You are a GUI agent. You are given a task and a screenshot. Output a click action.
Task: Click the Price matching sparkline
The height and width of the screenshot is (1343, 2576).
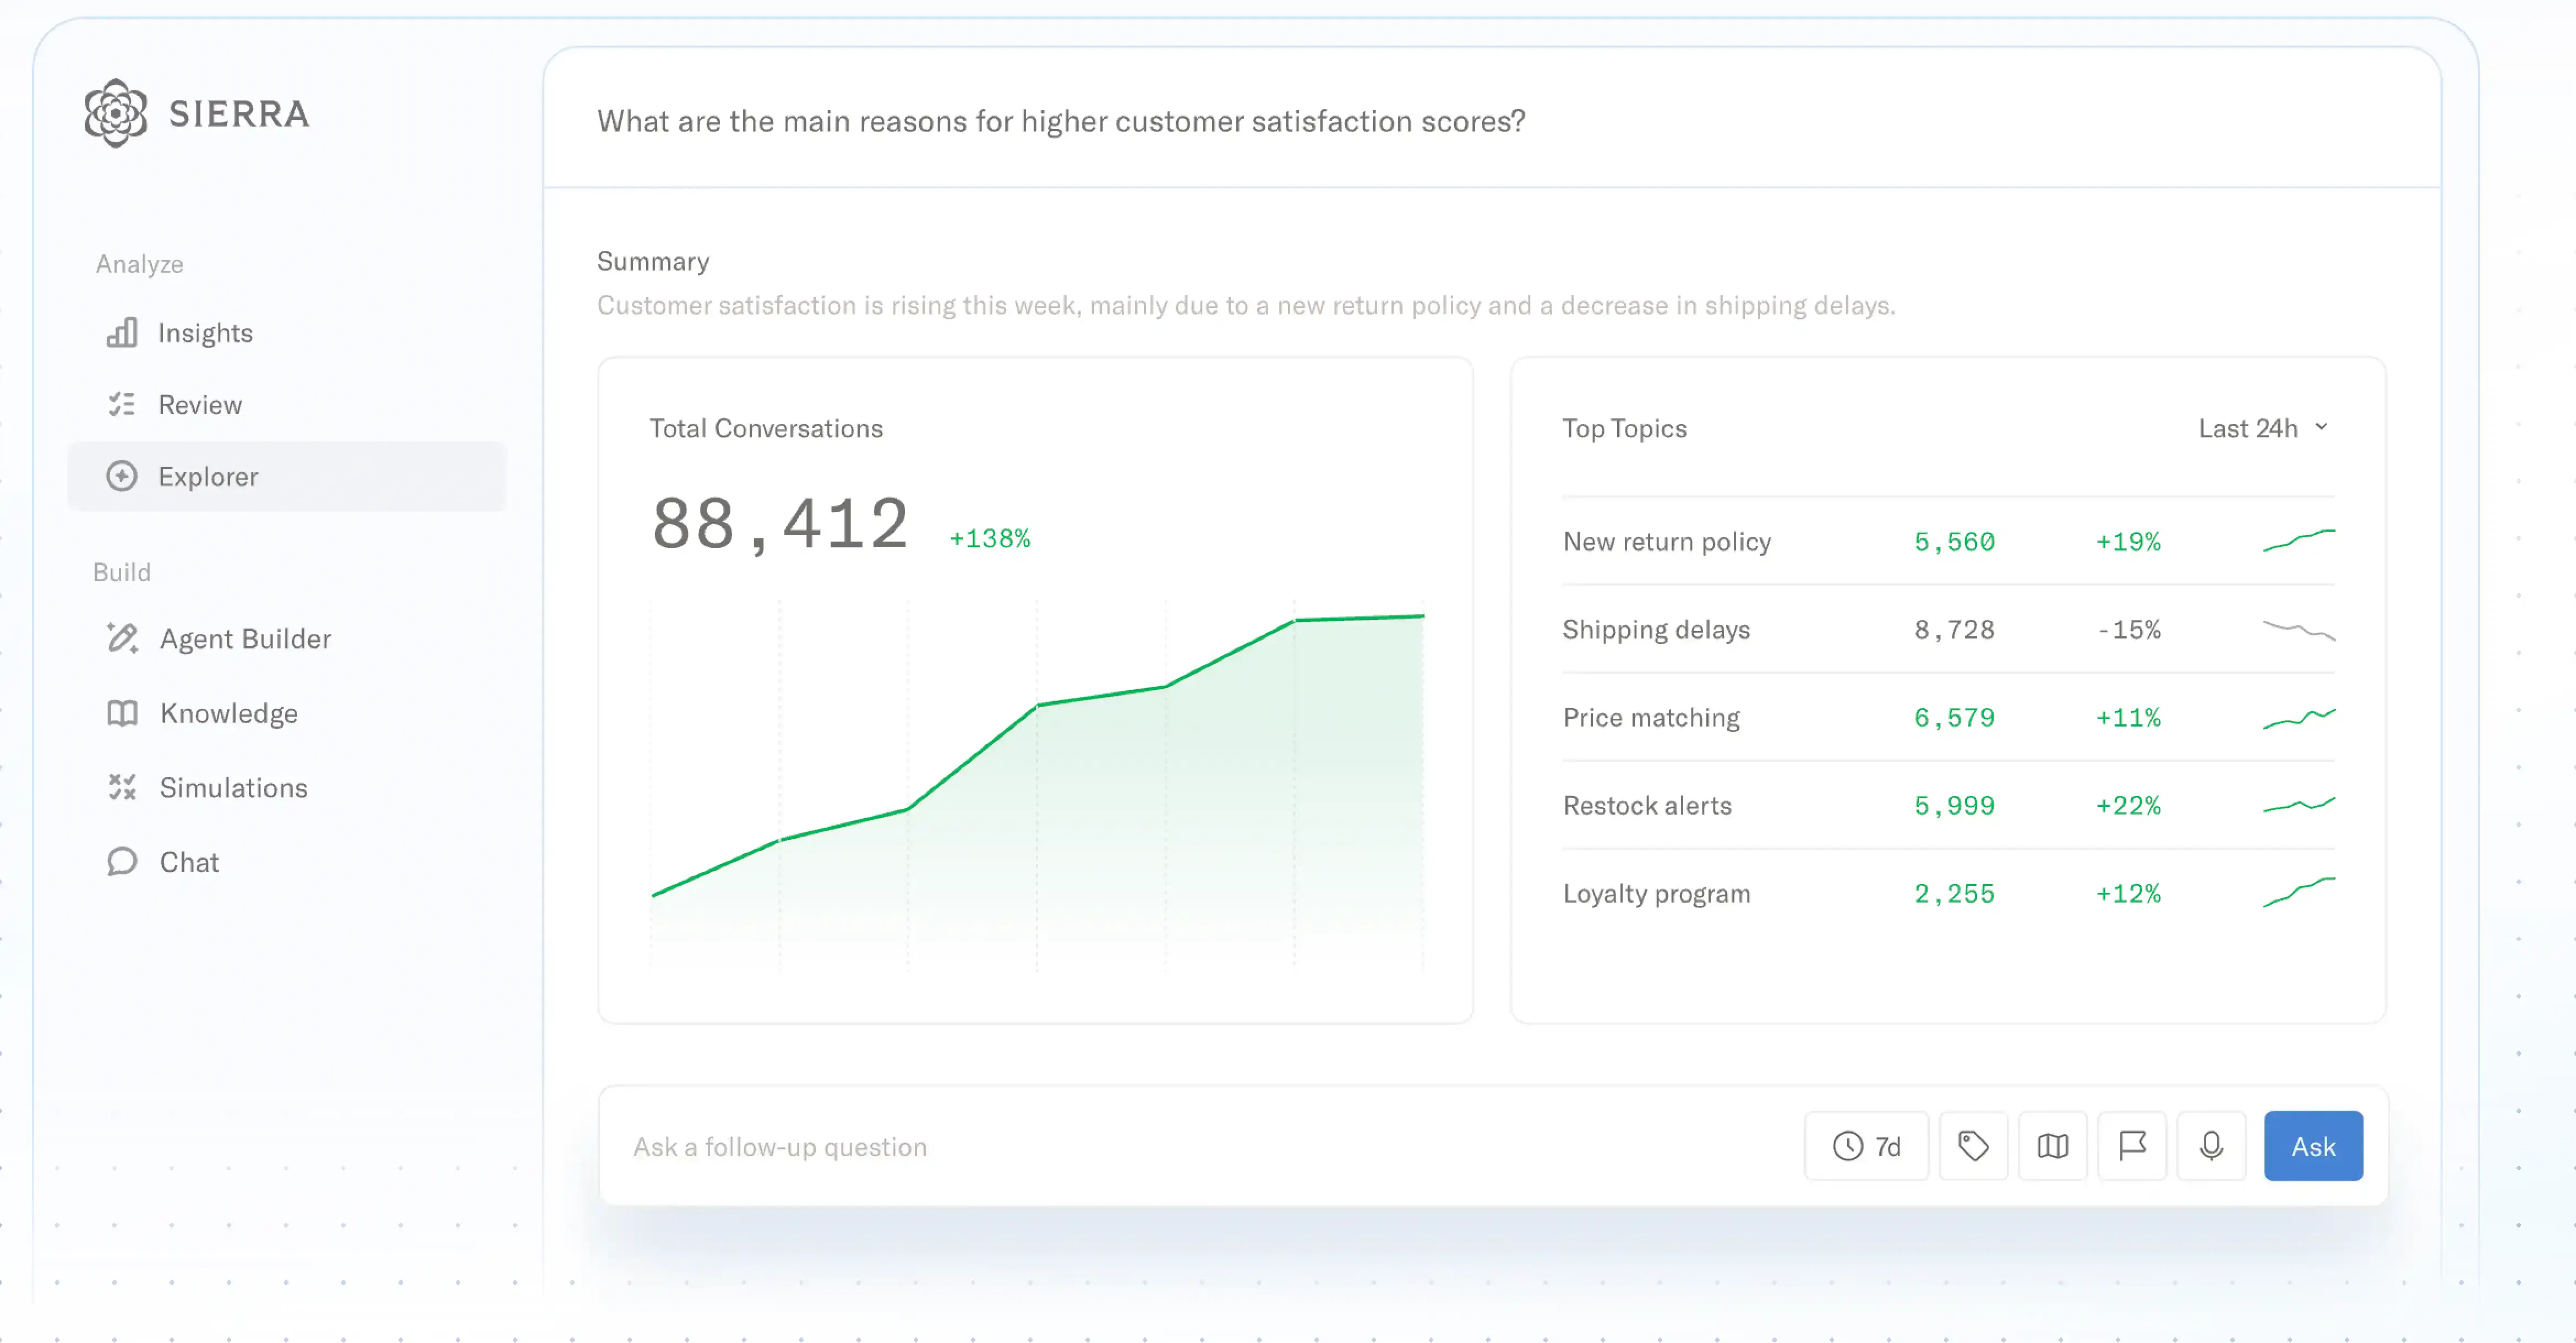tap(2299, 718)
